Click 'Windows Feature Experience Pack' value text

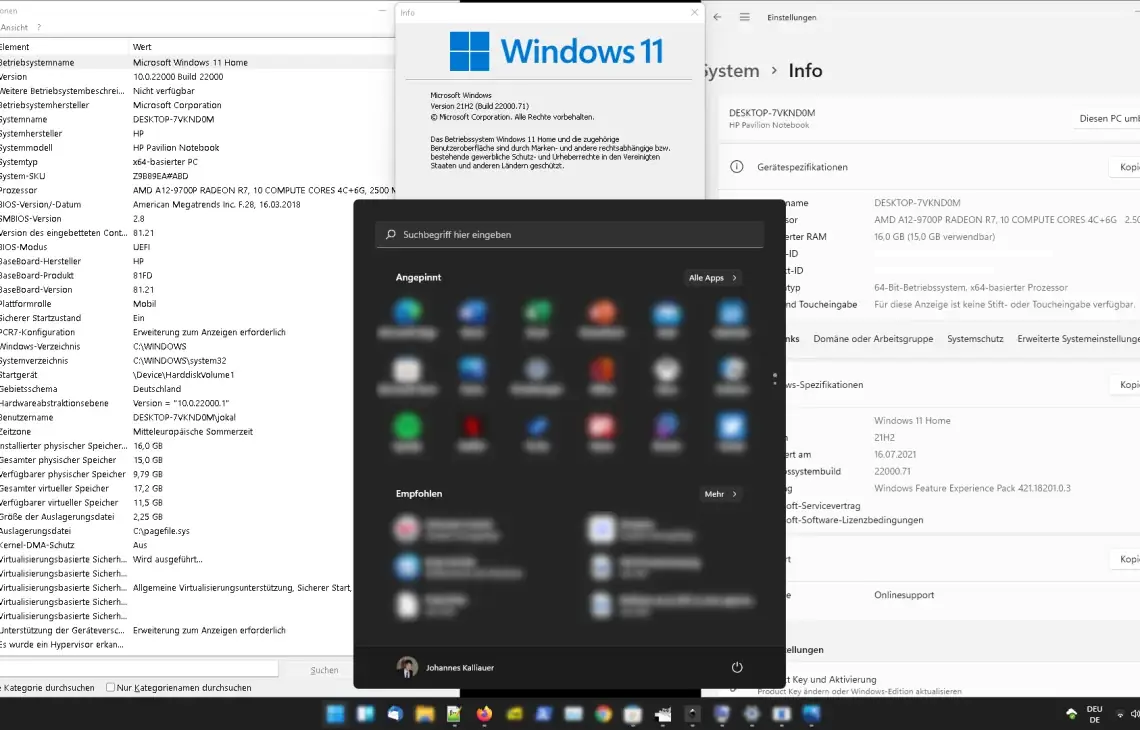click(972, 488)
